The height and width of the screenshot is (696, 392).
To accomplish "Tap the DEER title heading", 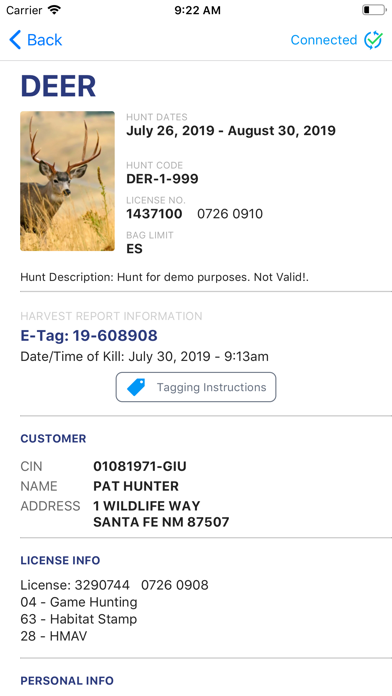I will tap(58, 86).
